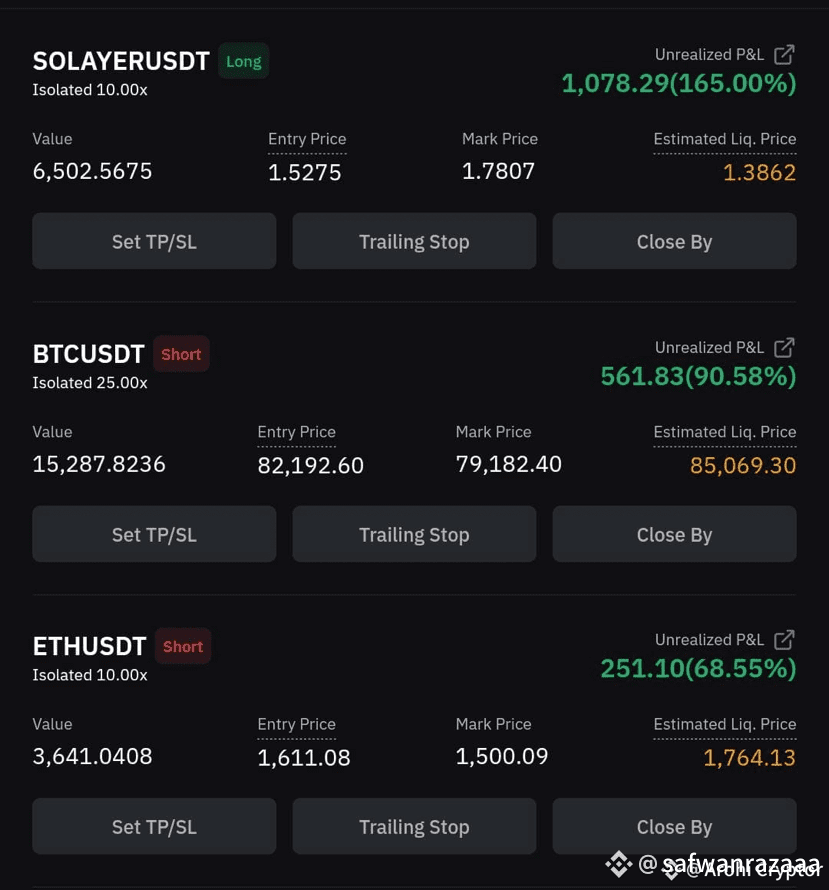The width and height of the screenshot is (829, 890).
Task: Open the BTCUSDT pair title
Action: (88, 354)
